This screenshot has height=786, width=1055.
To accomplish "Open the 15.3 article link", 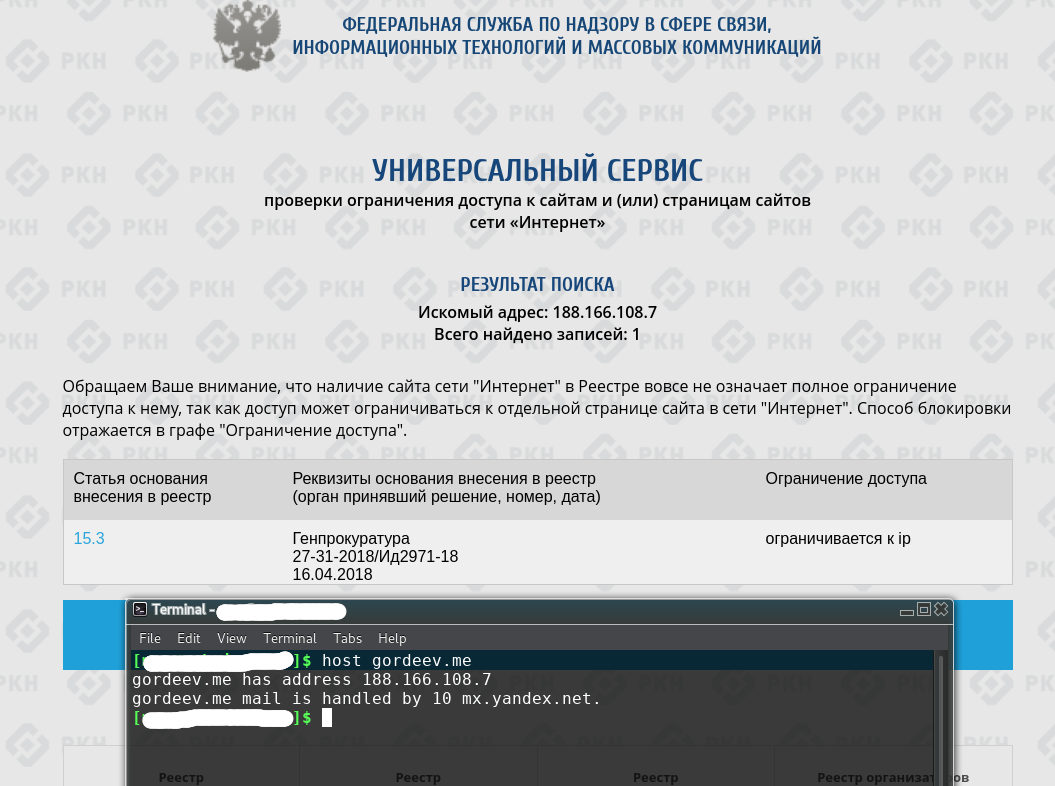I will point(89,538).
